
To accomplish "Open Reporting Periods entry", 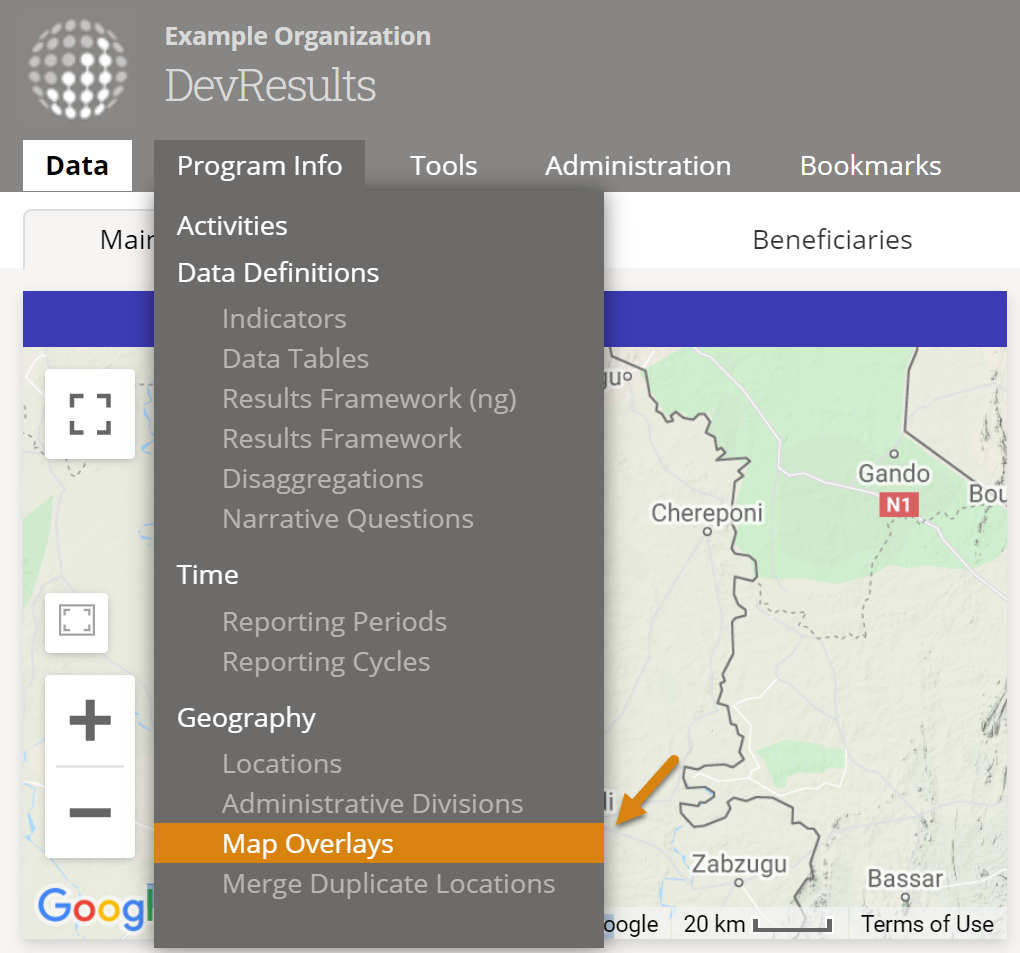I will [x=334, y=622].
